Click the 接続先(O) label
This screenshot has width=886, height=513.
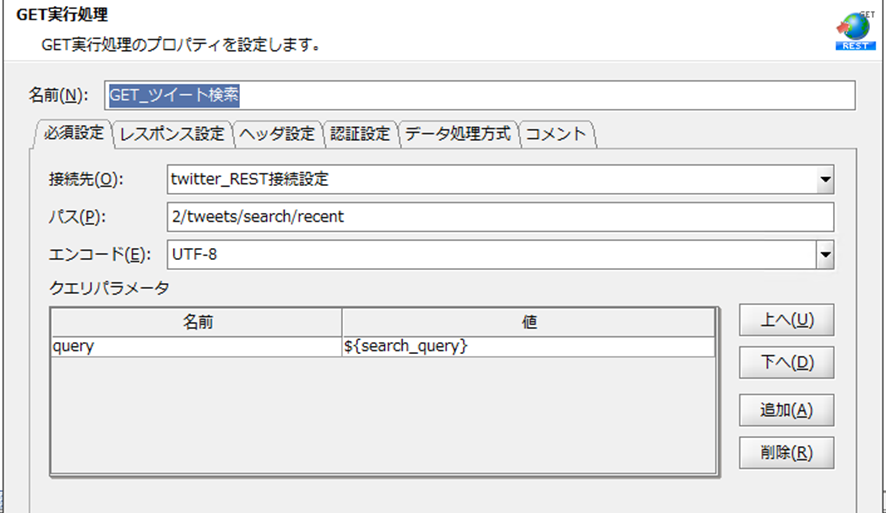[86, 180]
